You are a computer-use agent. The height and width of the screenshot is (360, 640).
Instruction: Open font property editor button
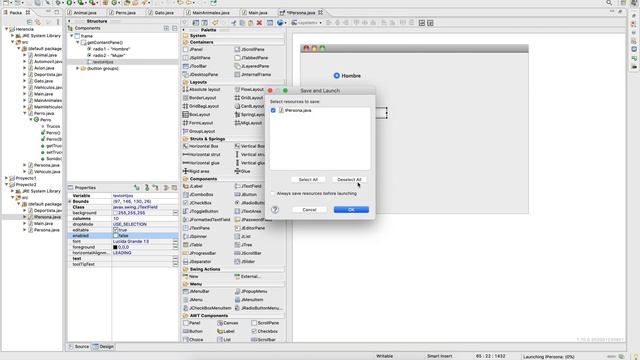175,241
